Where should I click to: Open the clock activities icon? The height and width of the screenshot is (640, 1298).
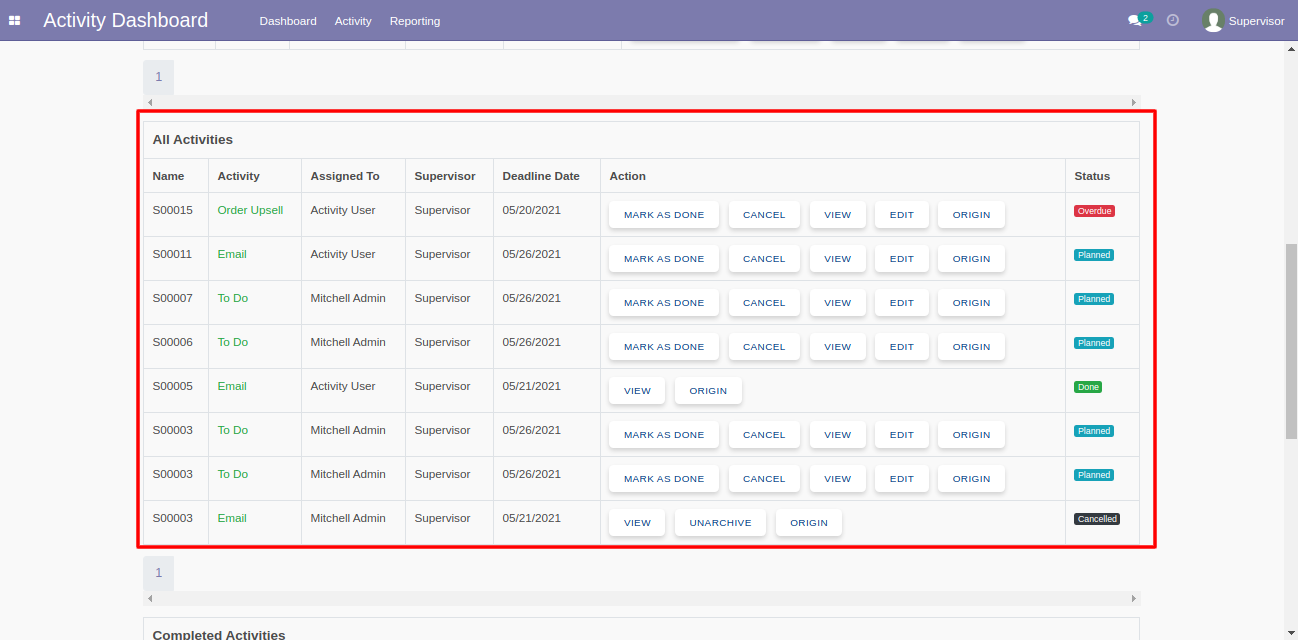[1173, 20]
